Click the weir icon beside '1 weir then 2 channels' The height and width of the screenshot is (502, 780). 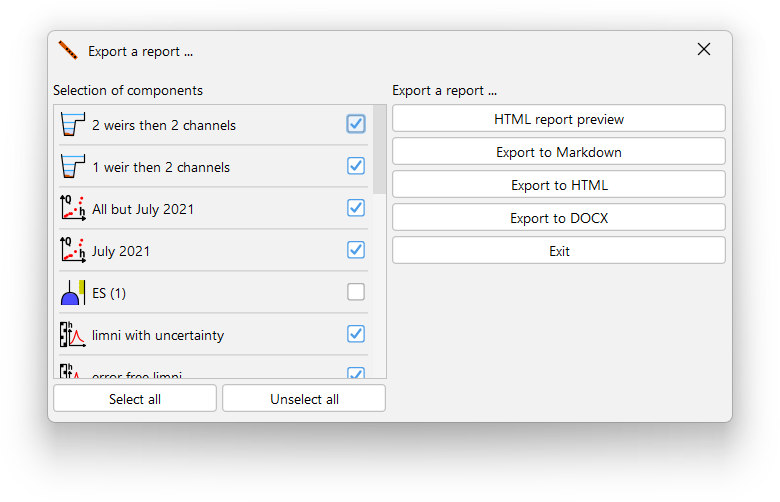72,167
